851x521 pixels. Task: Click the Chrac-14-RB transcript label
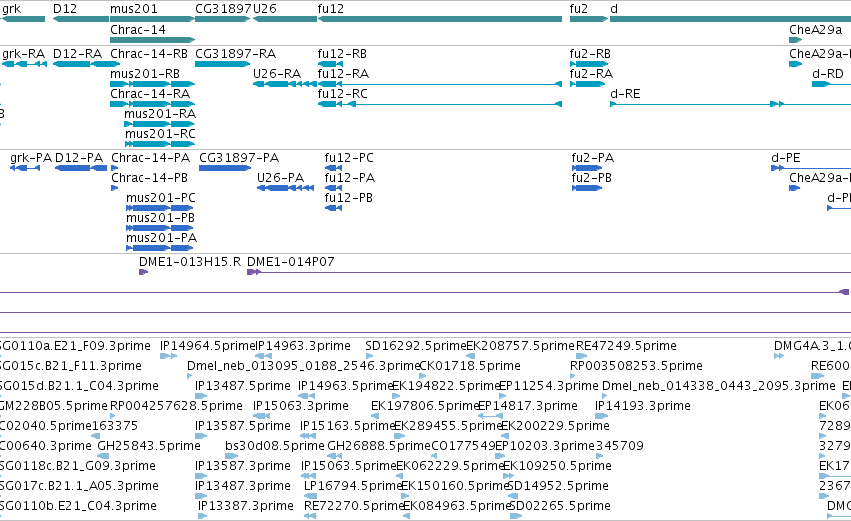click(x=149, y=54)
